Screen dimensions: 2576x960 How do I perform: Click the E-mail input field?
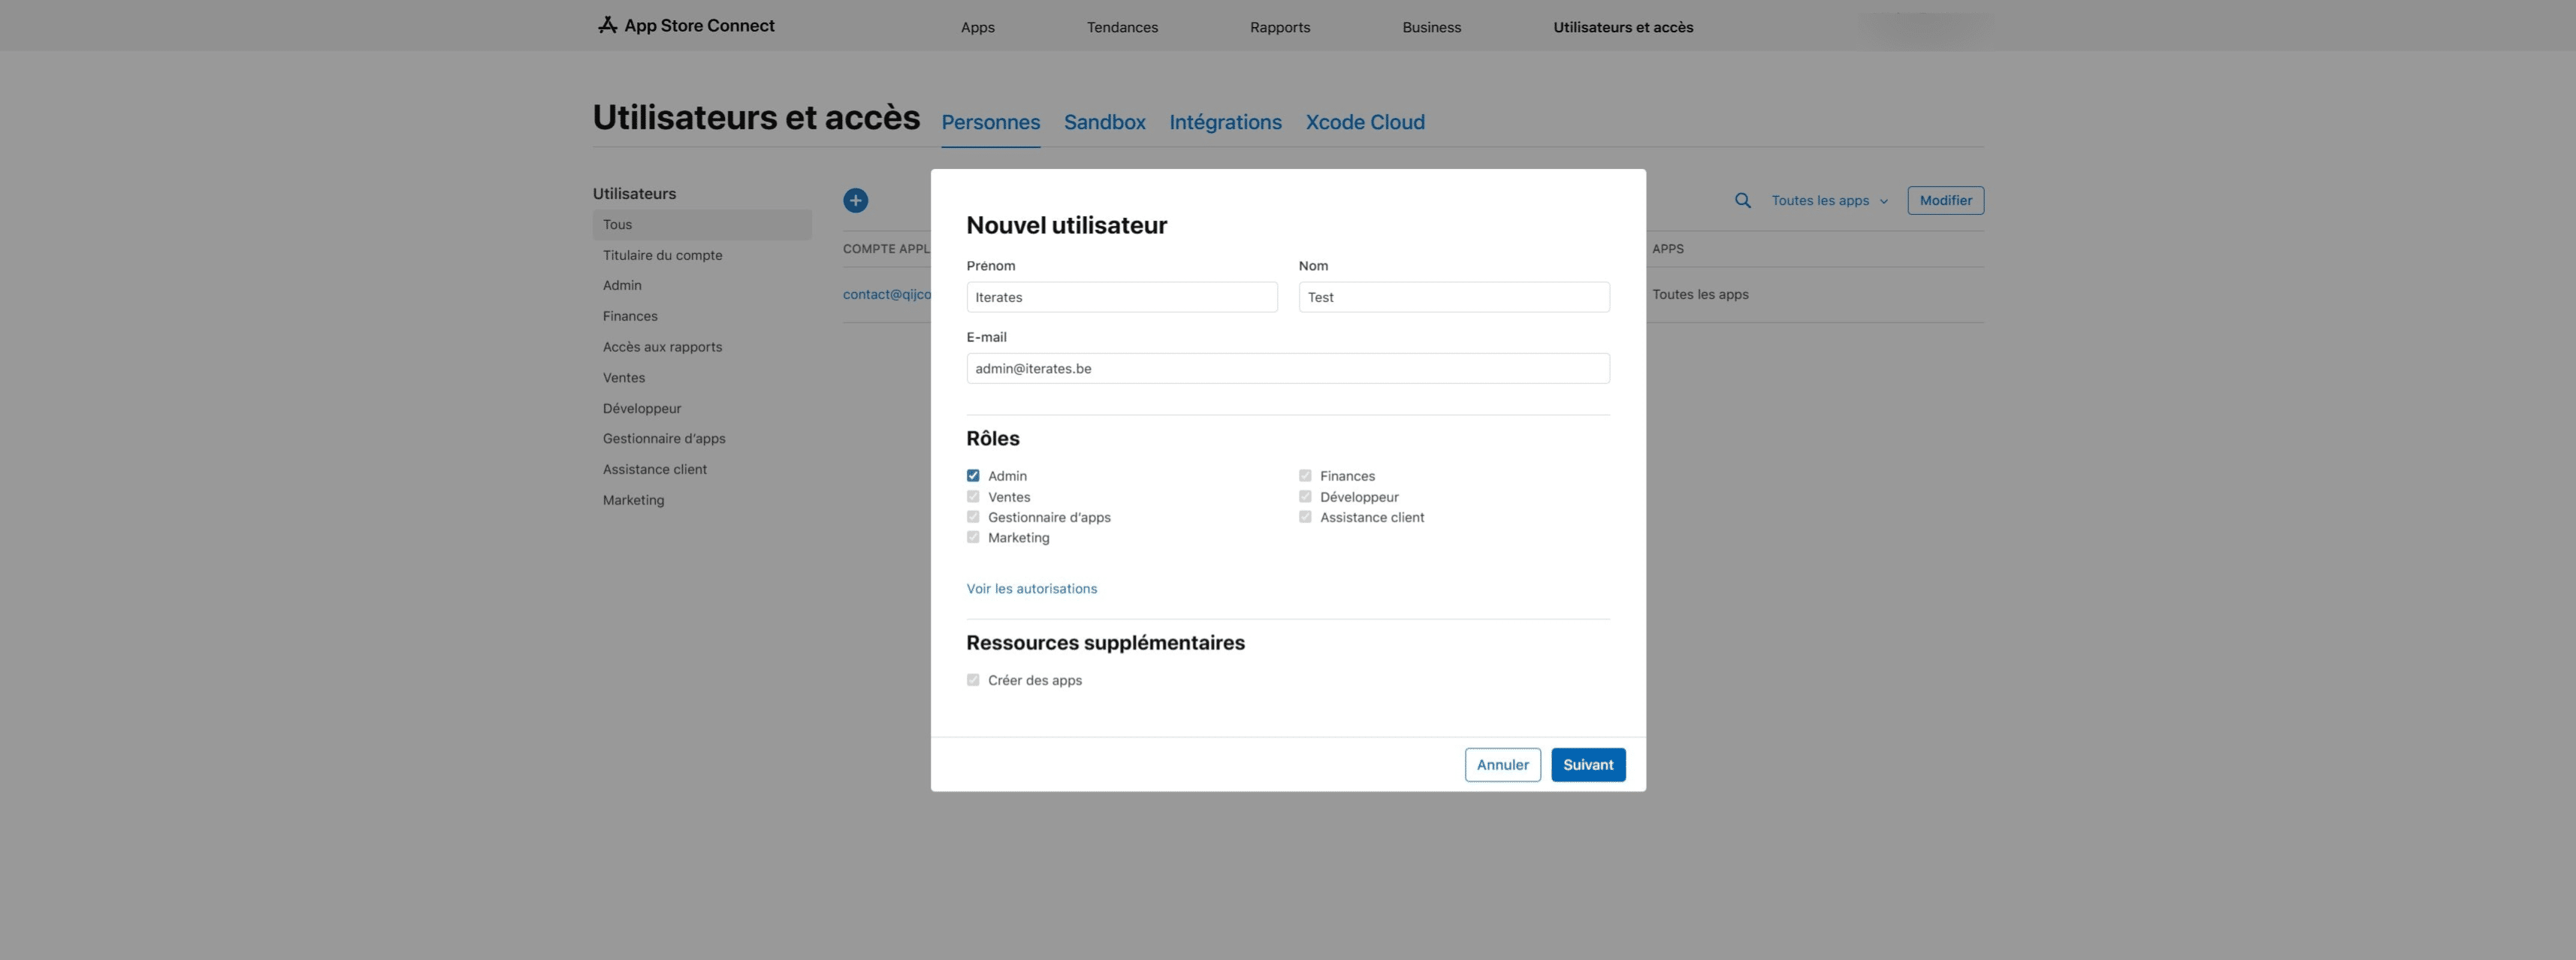1288,369
